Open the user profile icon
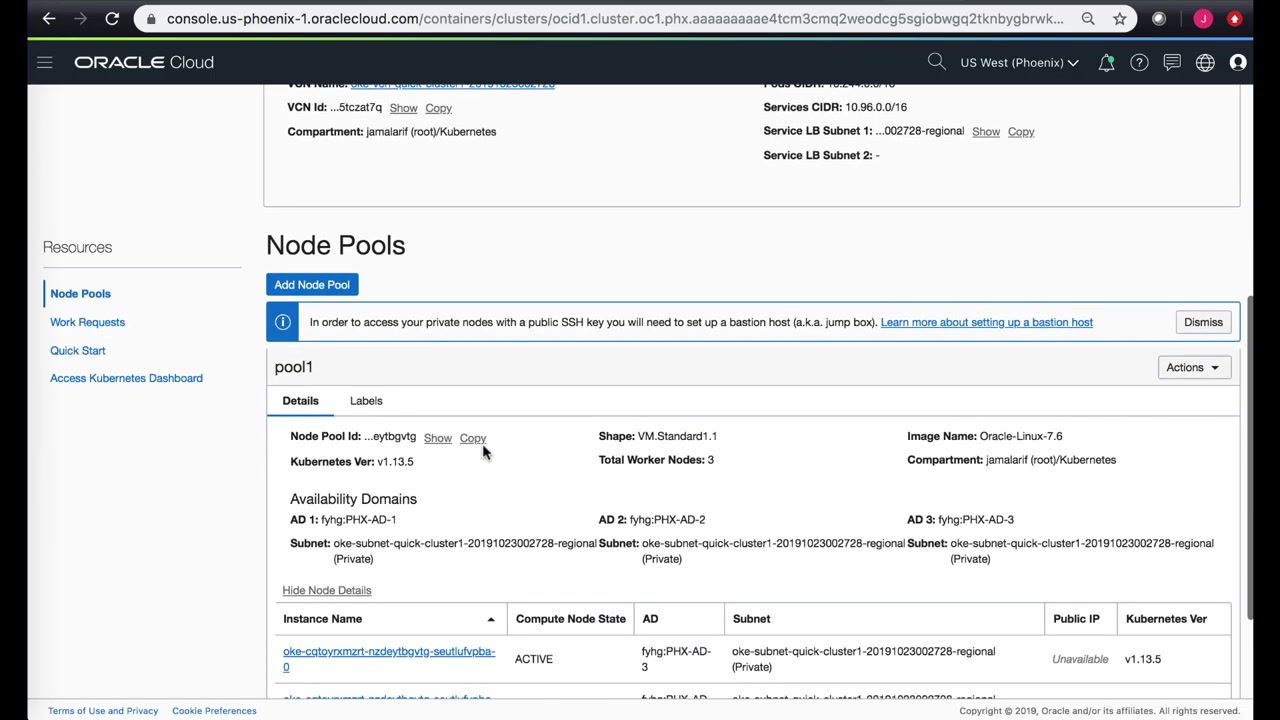 pyautogui.click(x=1238, y=62)
